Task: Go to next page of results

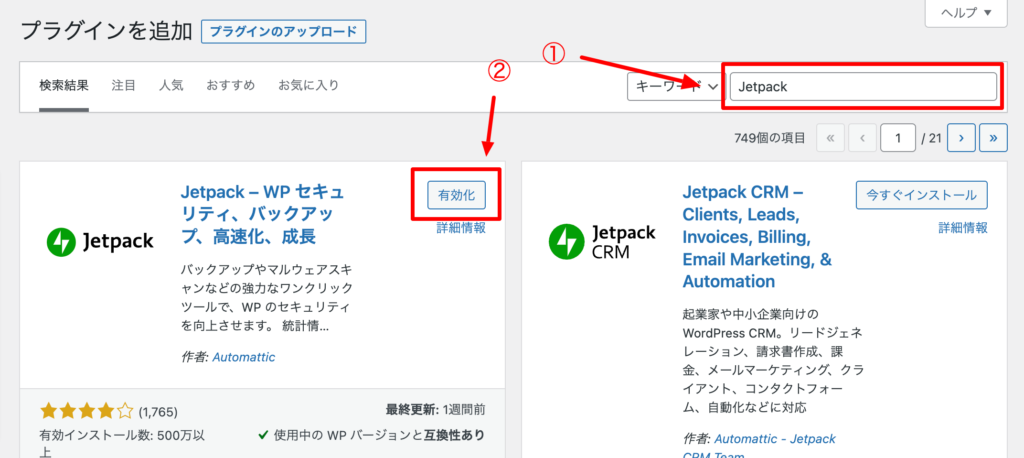Action: pyautogui.click(x=961, y=138)
